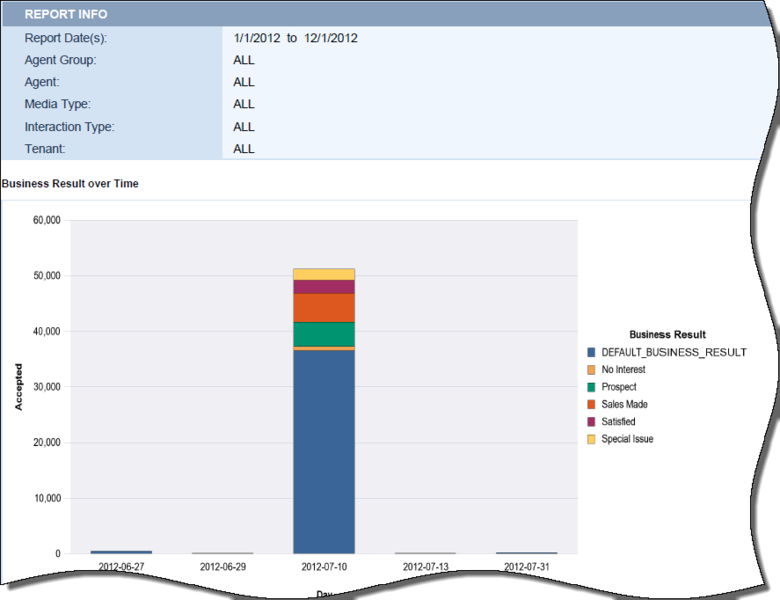Click the orange-red Sales Made bar segment

(x=324, y=308)
